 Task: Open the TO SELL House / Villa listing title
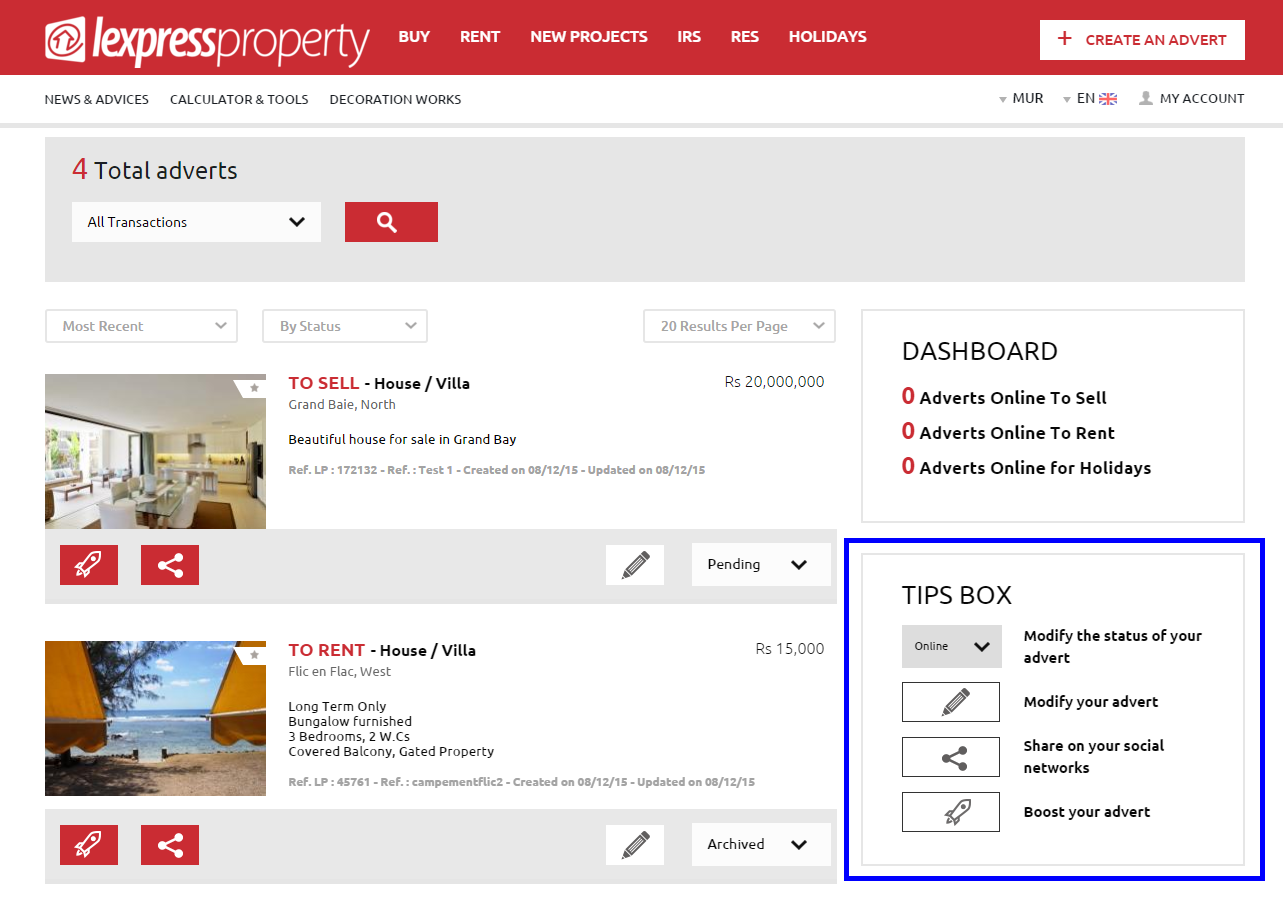click(x=379, y=383)
